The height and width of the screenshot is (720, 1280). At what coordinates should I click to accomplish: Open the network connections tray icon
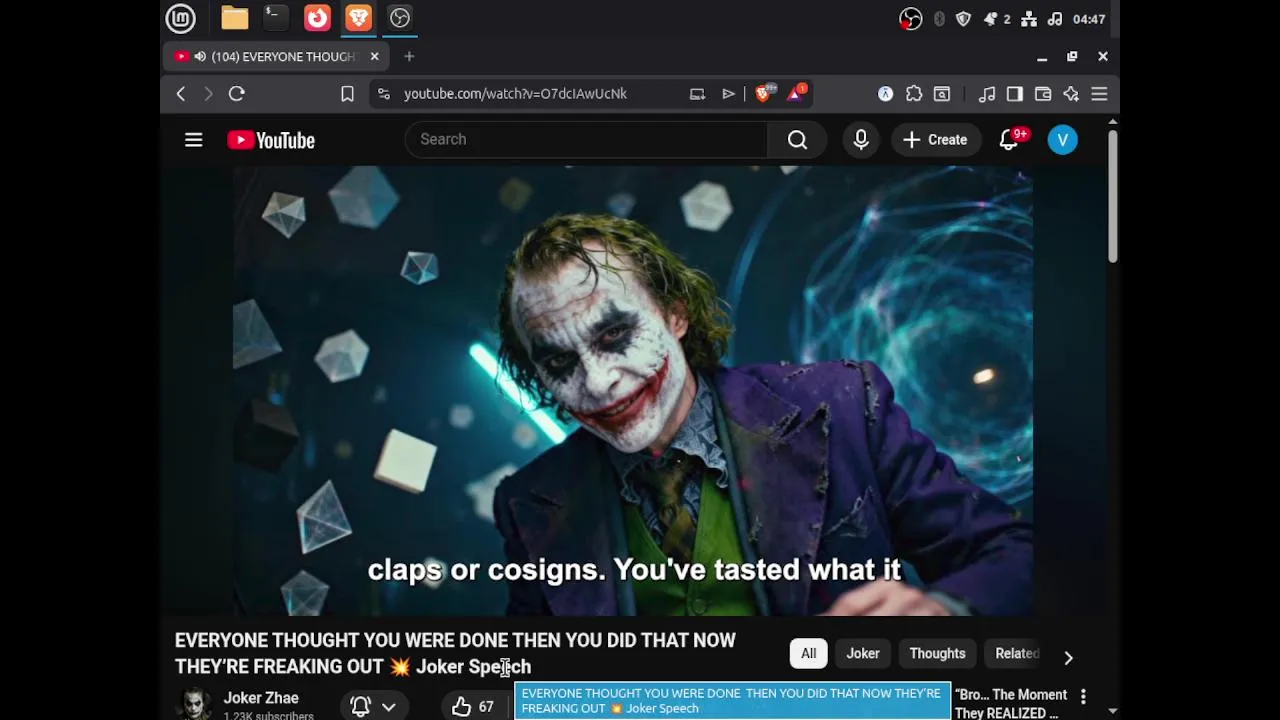[x=1028, y=19]
